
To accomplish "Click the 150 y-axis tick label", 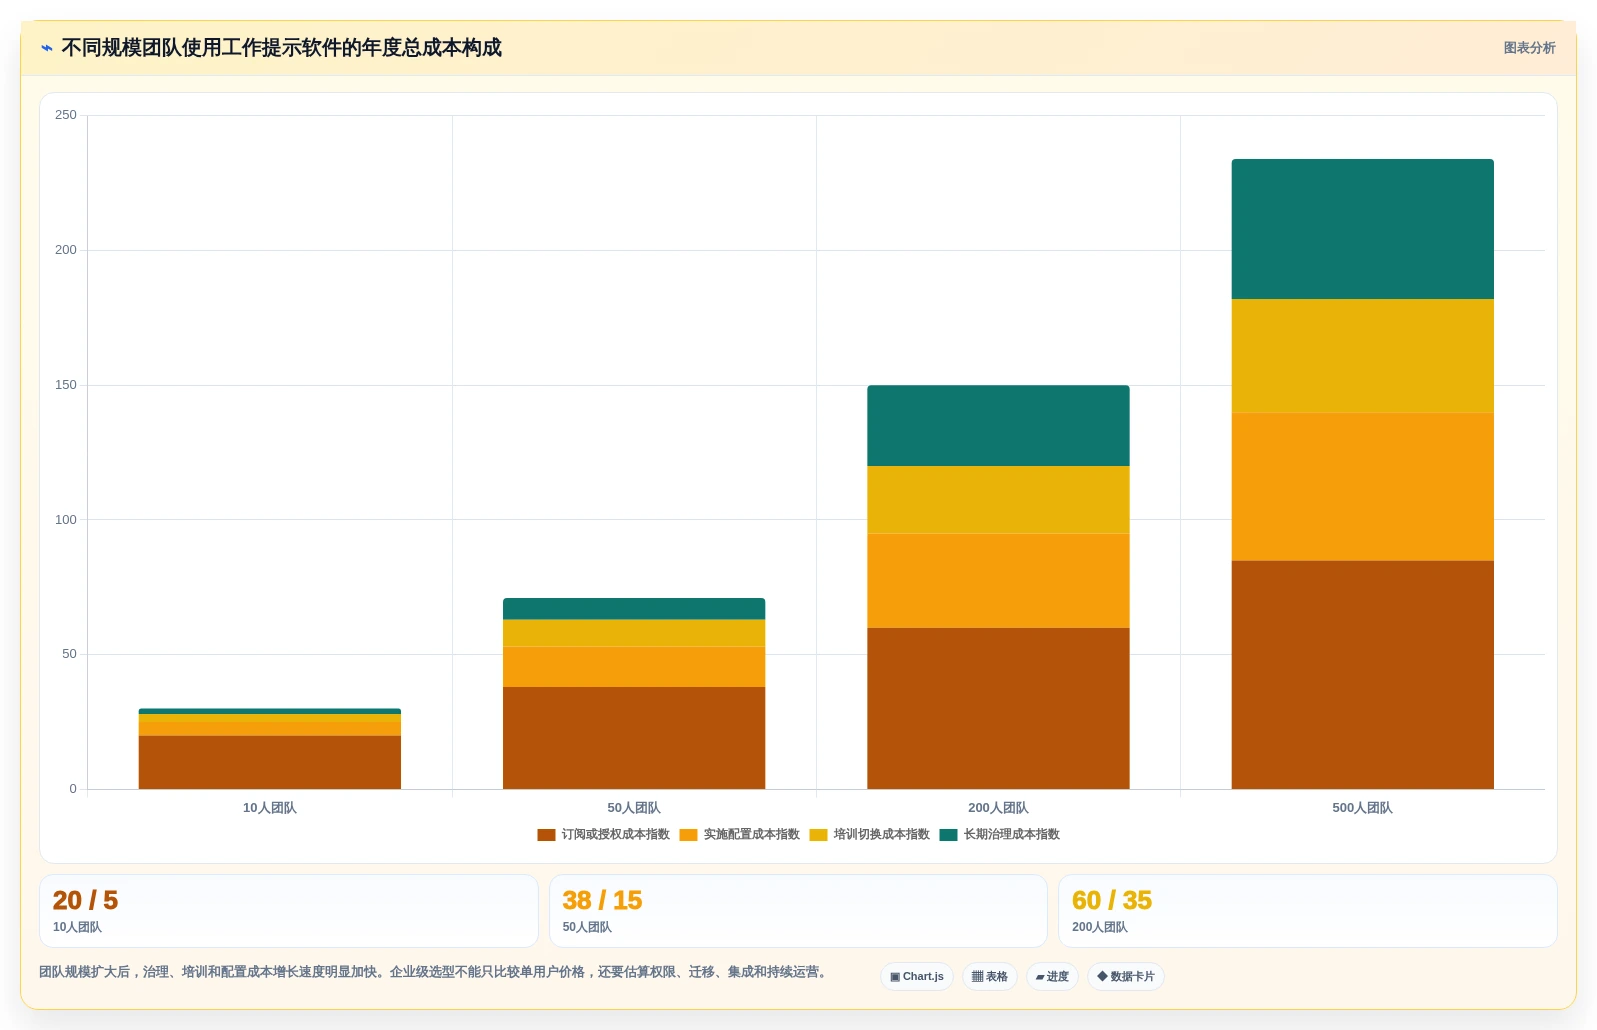I will click(66, 385).
